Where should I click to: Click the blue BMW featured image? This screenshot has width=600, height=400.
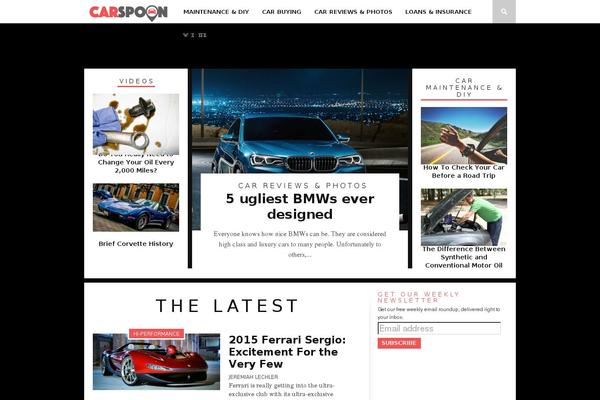click(x=300, y=121)
